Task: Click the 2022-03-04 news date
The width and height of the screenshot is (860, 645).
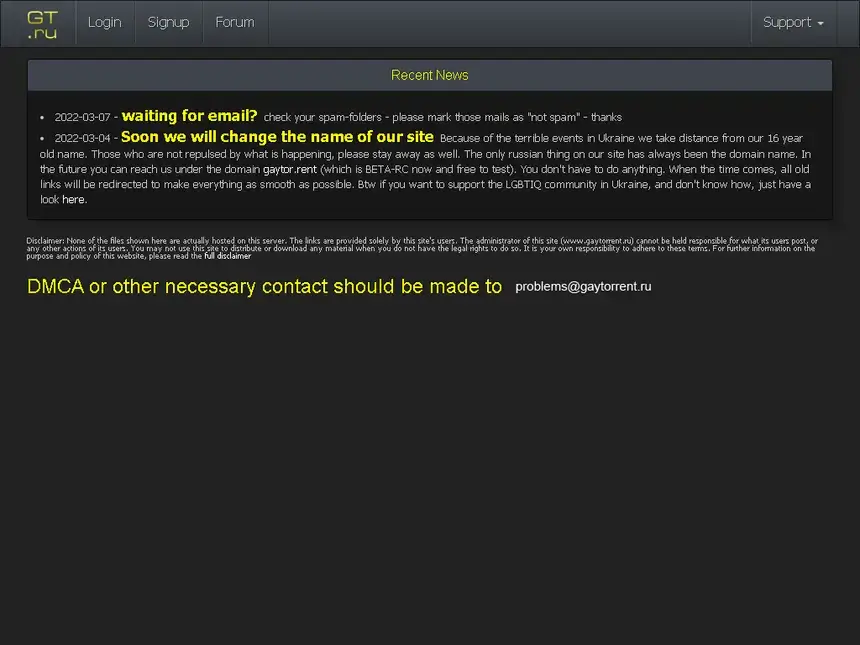Action: 82,138
